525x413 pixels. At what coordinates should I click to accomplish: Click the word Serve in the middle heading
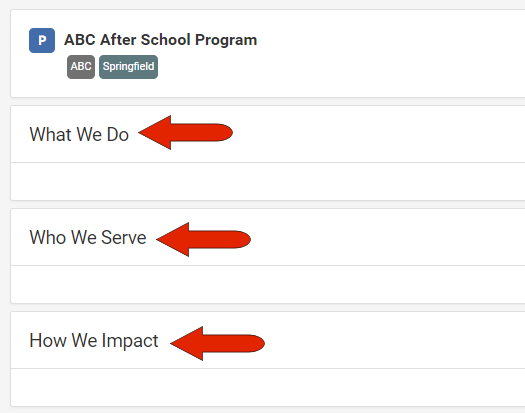coord(124,237)
